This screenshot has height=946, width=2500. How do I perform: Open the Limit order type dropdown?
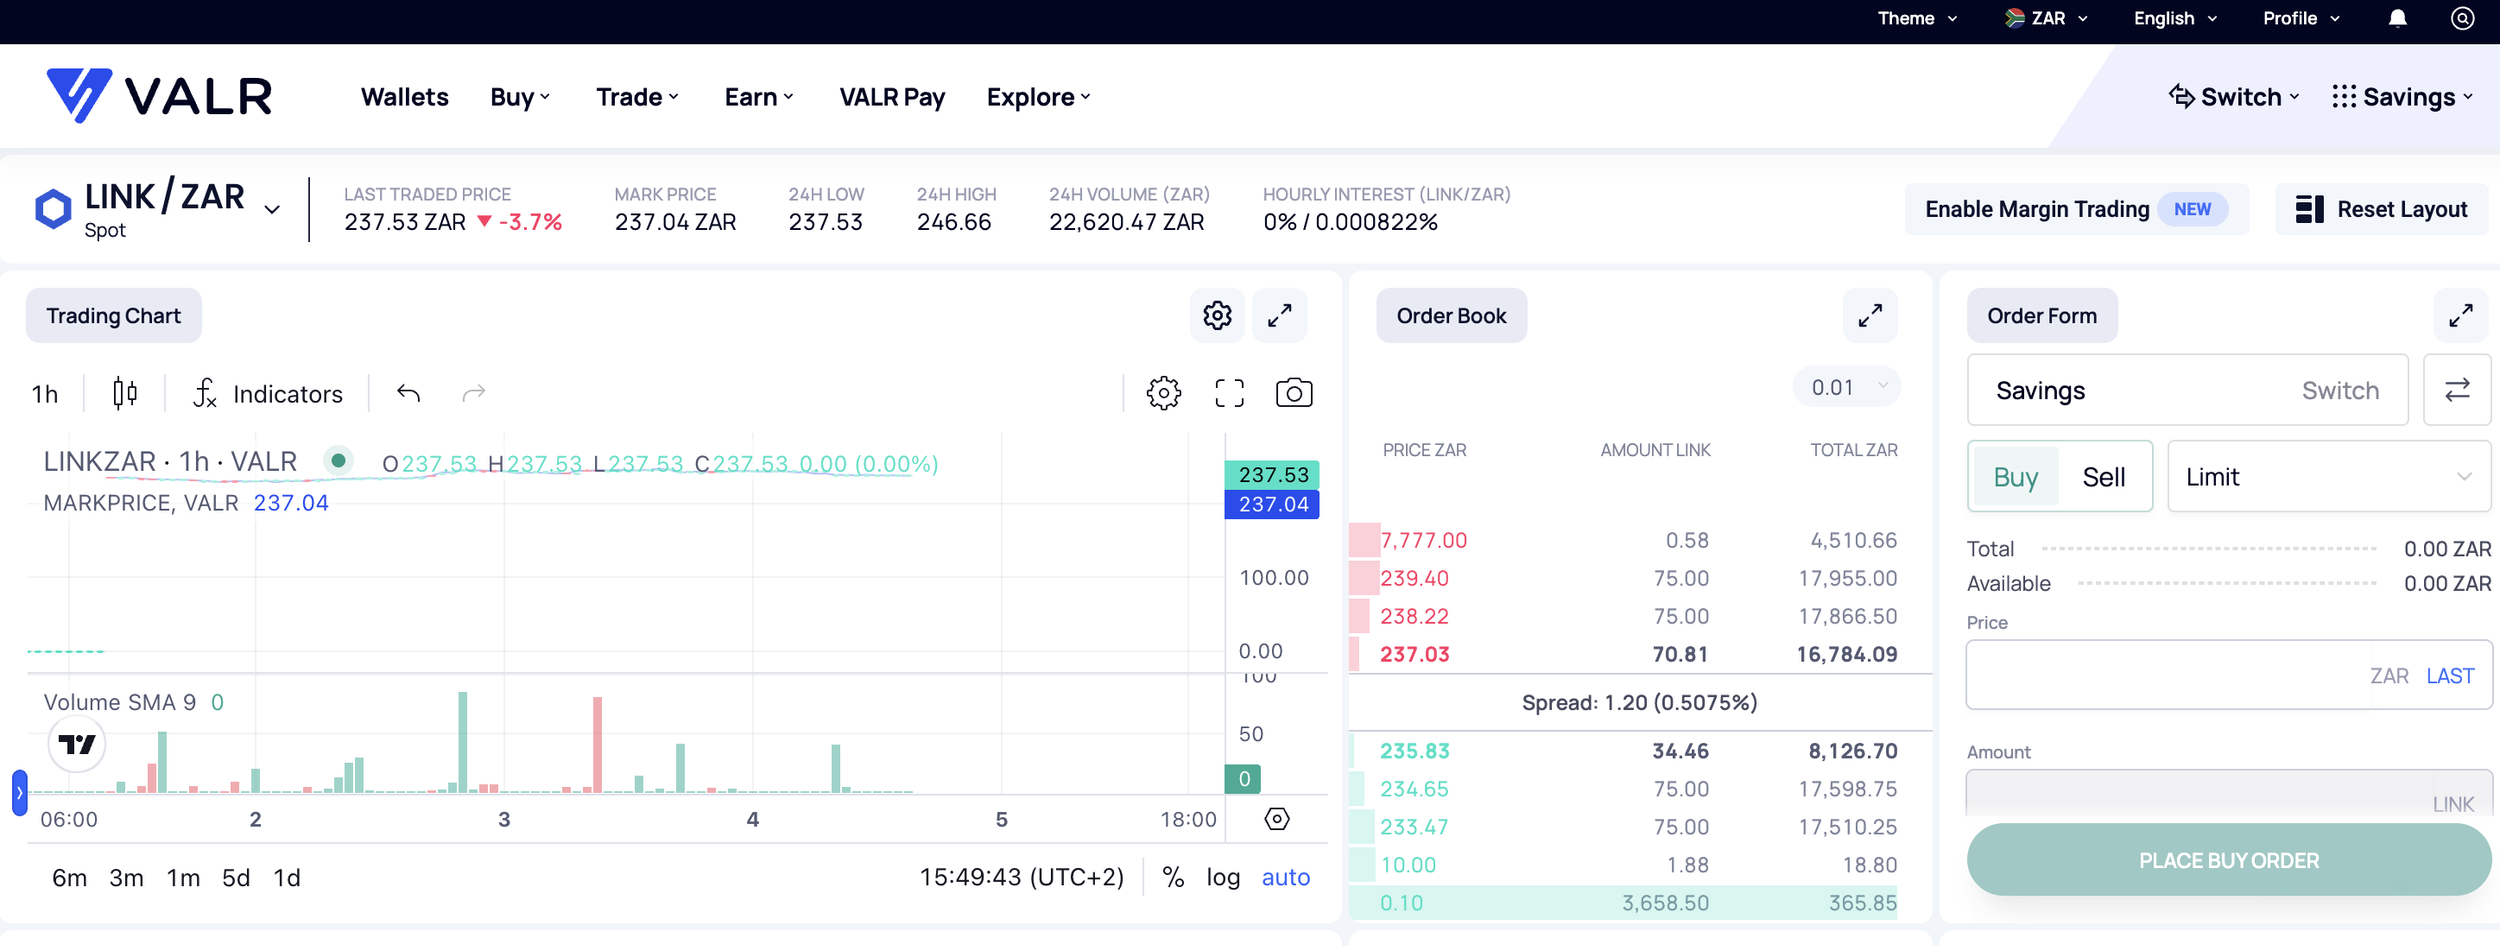click(2329, 477)
